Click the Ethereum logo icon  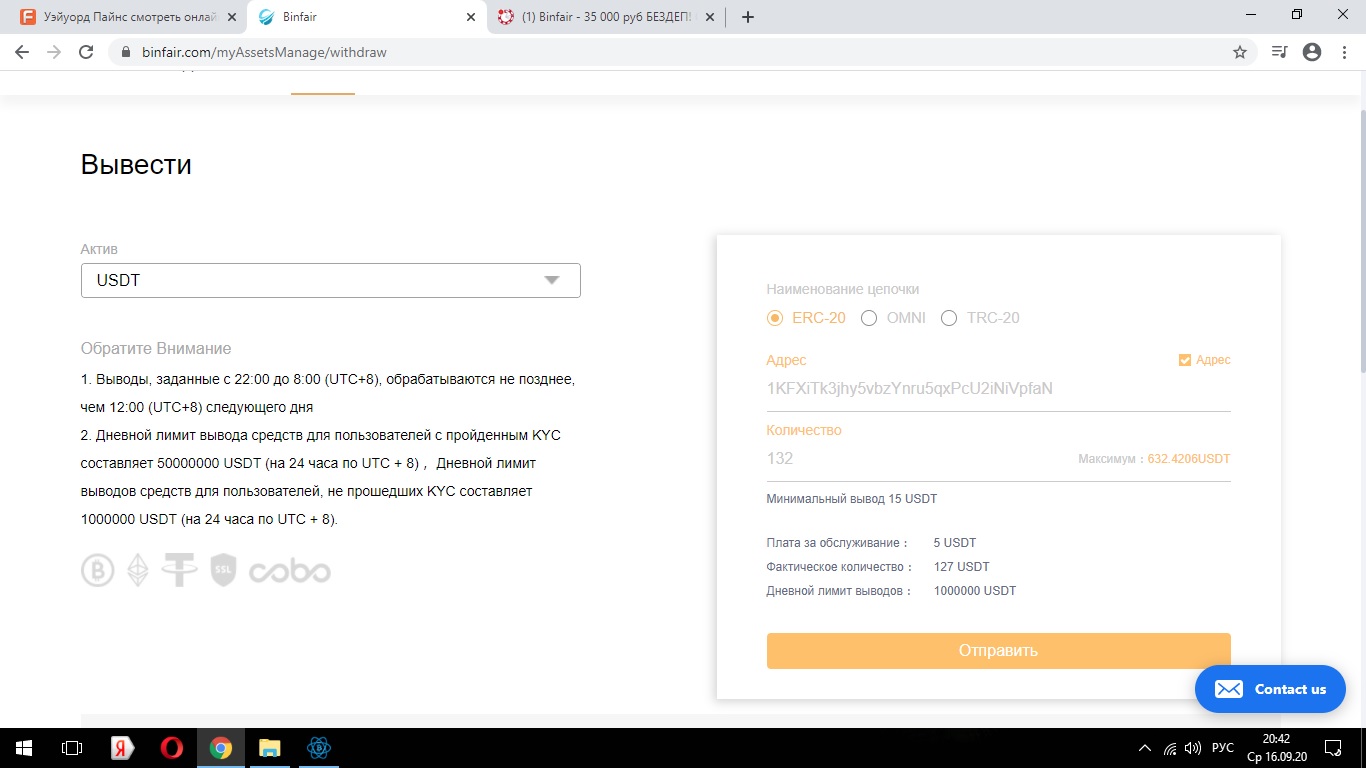coord(138,570)
